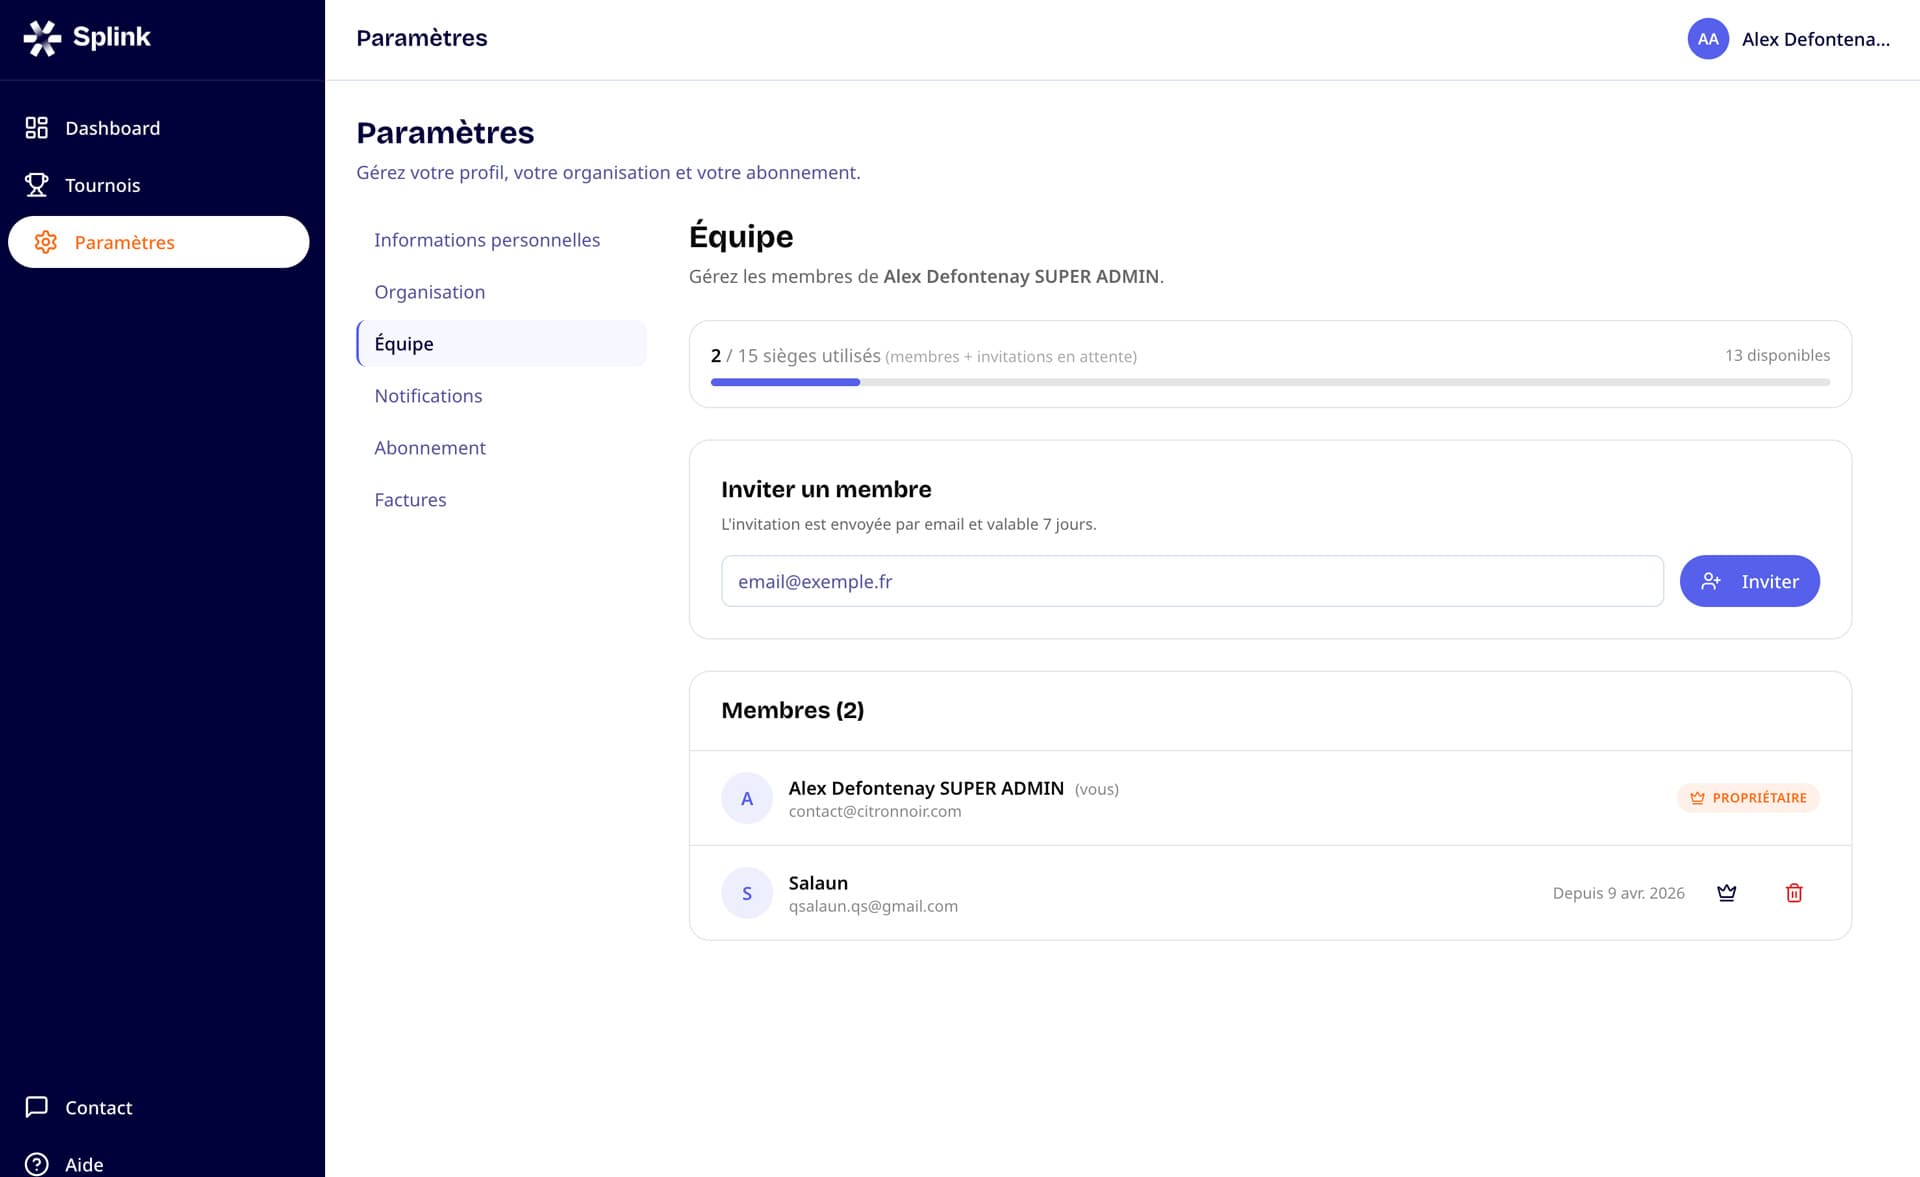This screenshot has height=1177, width=1920.
Task: Click the Salaun member name
Action: [818, 883]
